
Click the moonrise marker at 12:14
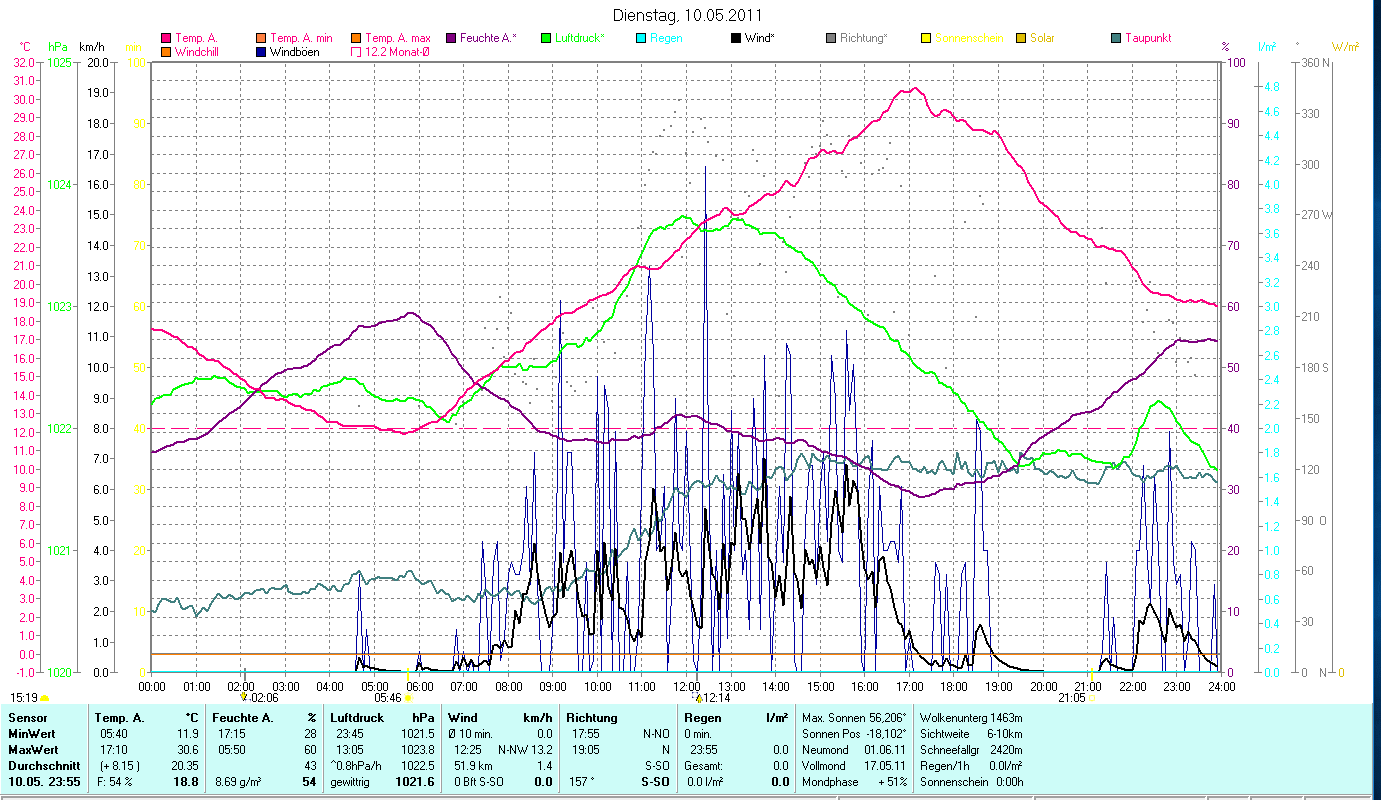[x=699, y=698]
